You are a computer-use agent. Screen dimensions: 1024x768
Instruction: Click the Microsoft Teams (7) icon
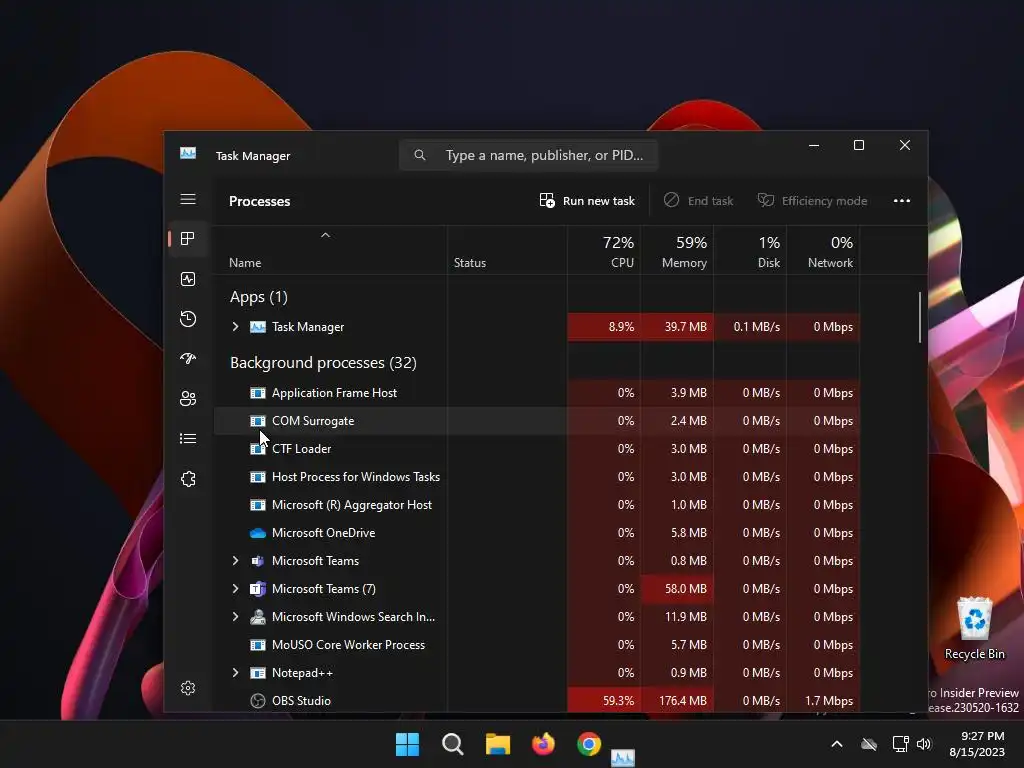click(x=258, y=589)
